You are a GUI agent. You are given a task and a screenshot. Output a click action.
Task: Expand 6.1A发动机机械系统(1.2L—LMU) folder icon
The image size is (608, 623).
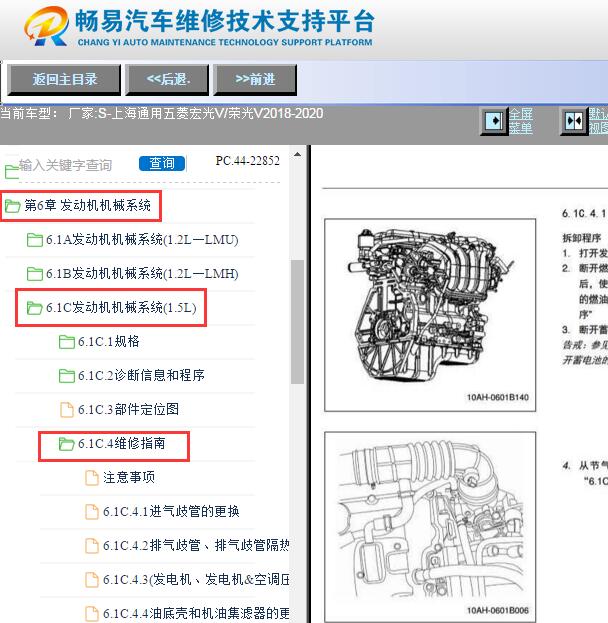[x=35, y=240]
